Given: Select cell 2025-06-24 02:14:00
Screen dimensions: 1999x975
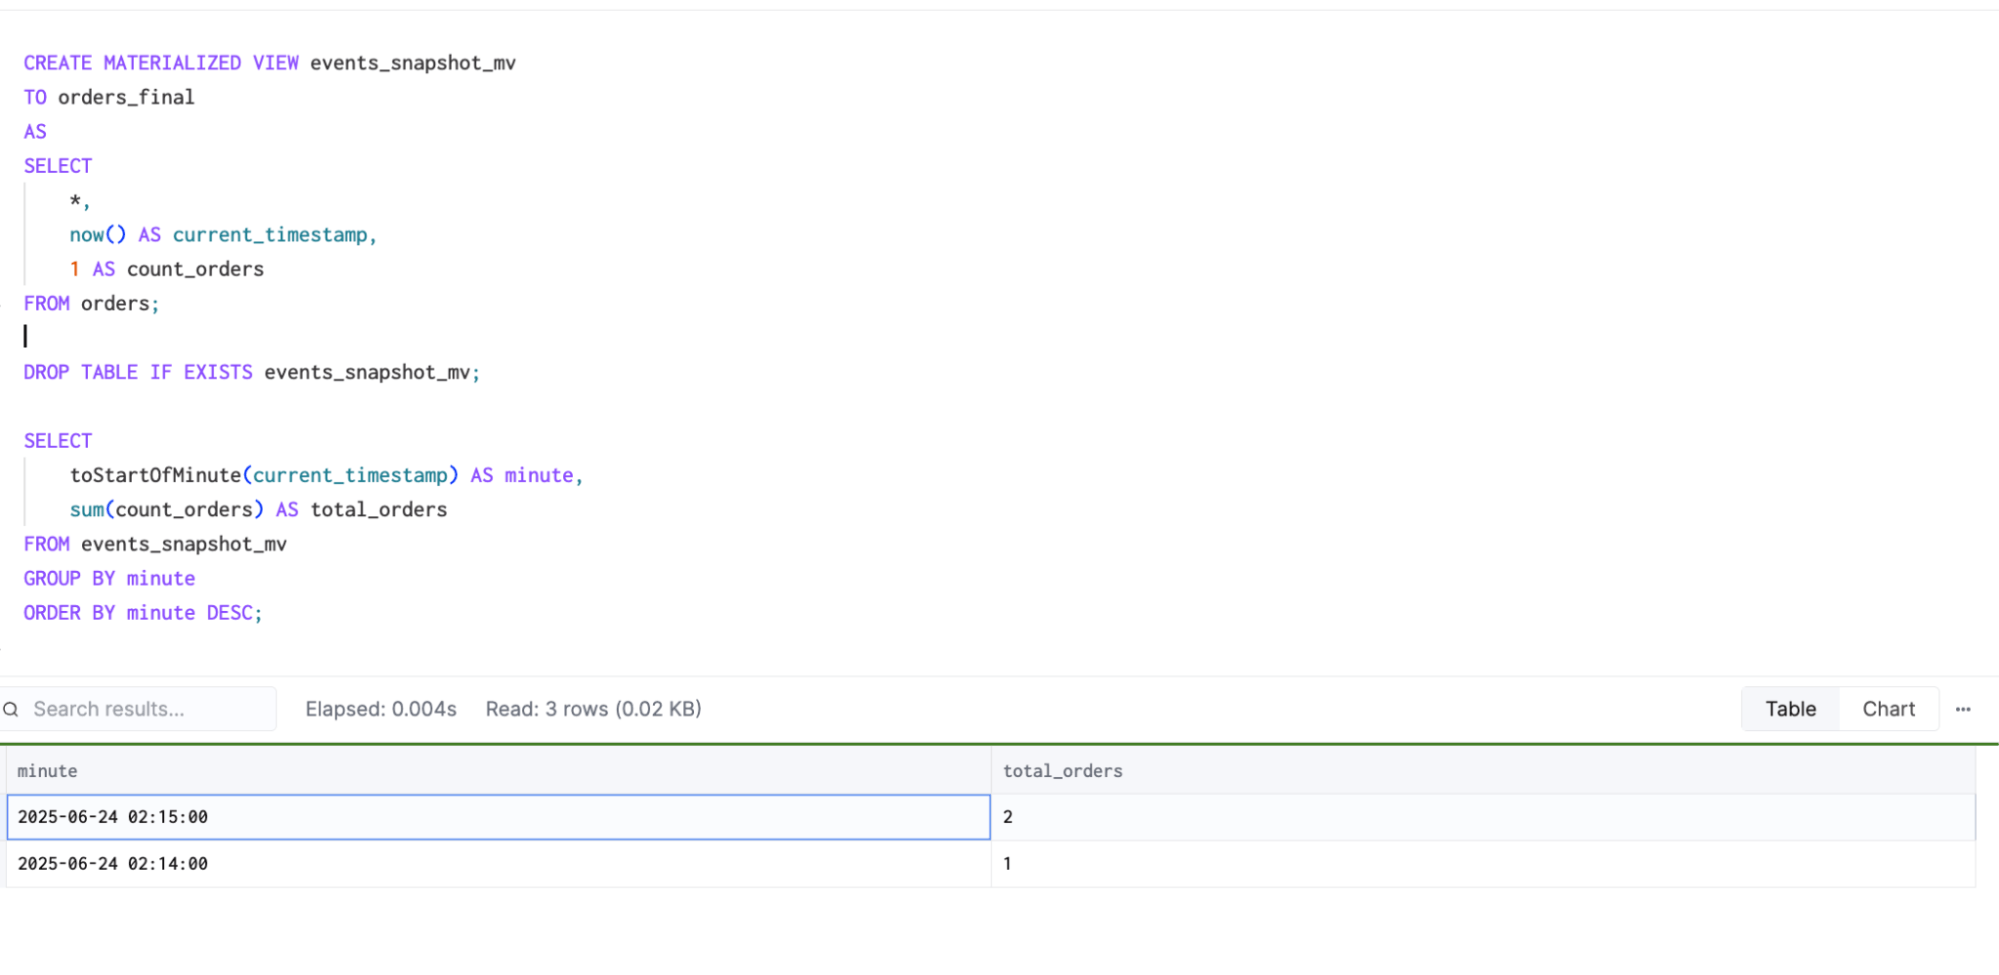Looking at the screenshot, I should click(x=499, y=864).
